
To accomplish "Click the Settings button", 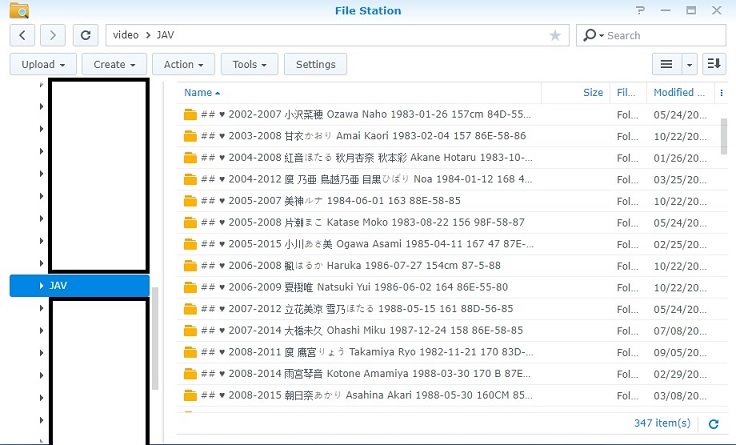I will (x=315, y=64).
